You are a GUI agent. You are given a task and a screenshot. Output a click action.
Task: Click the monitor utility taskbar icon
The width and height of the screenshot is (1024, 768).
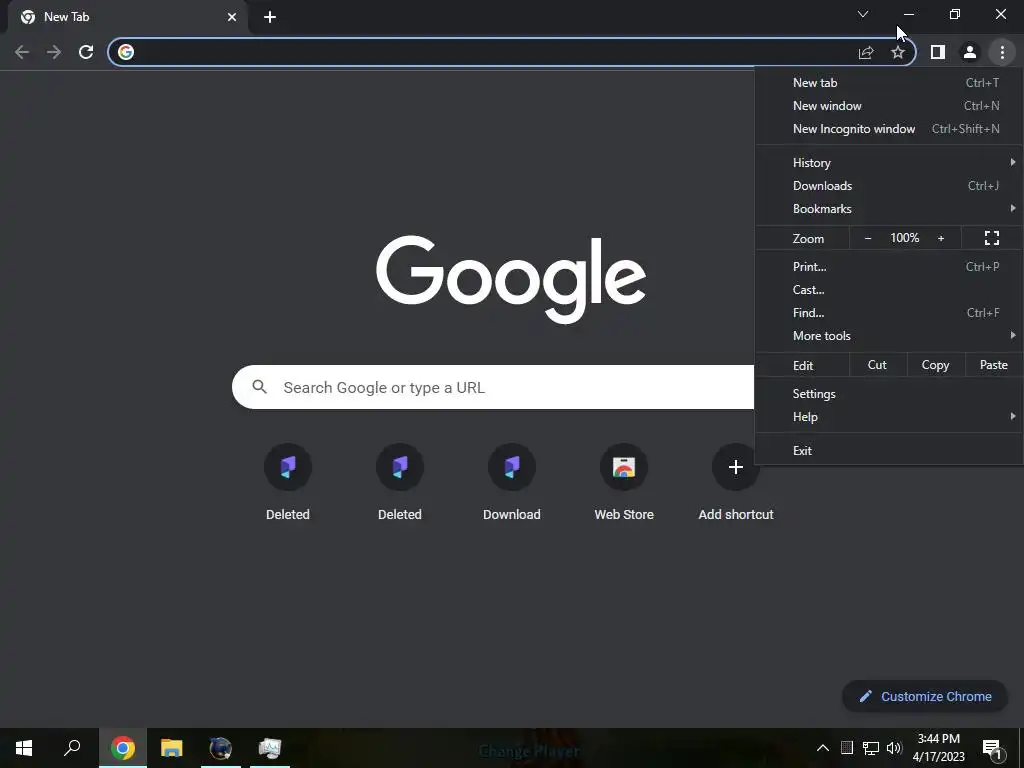pyautogui.click(x=270, y=748)
